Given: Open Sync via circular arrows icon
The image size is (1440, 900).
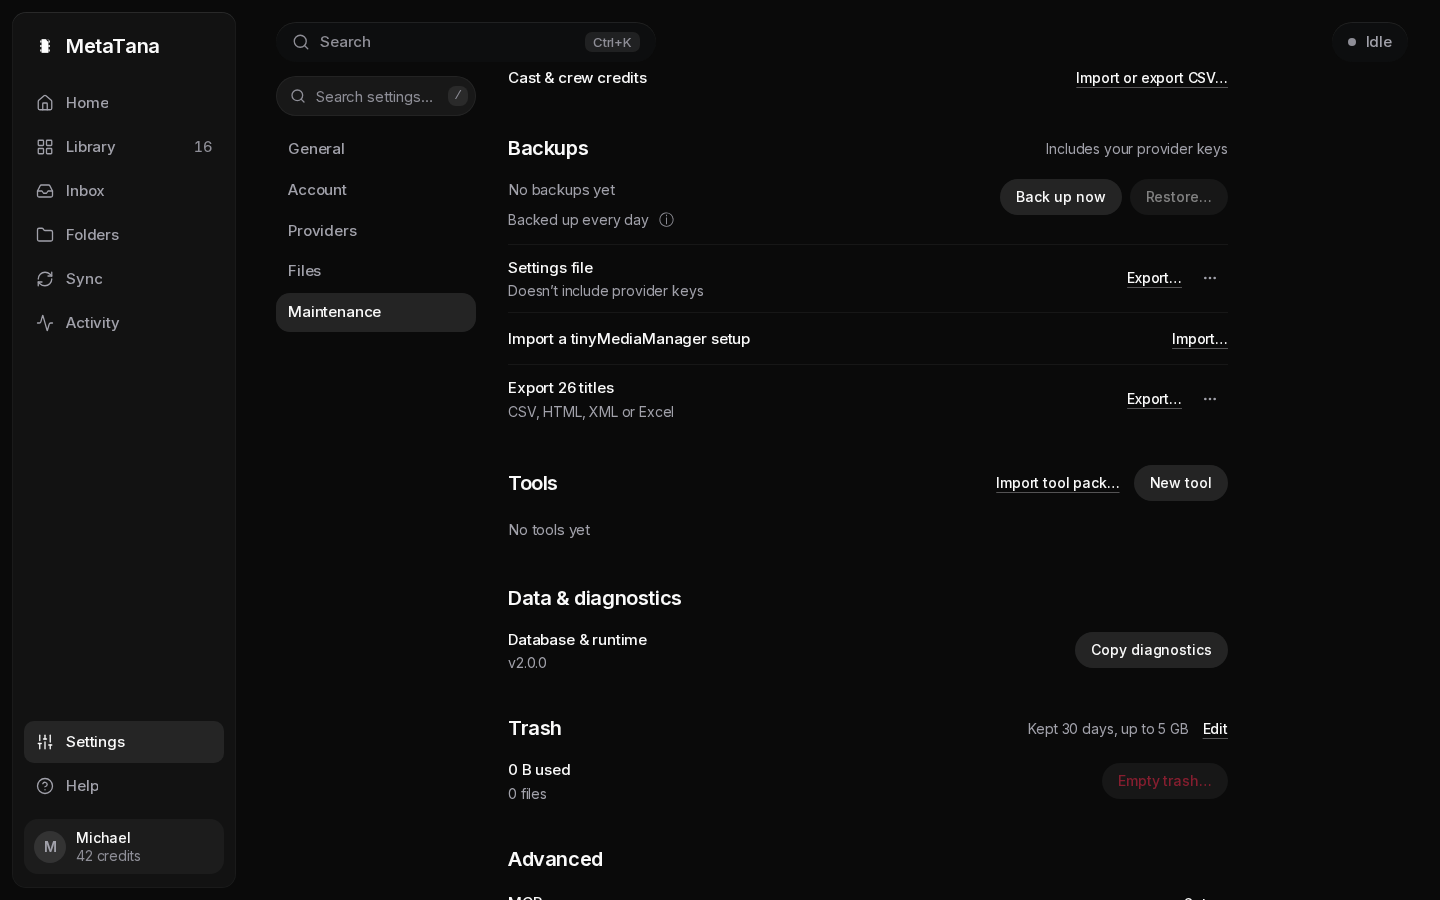Looking at the screenshot, I should coord(45,279).
